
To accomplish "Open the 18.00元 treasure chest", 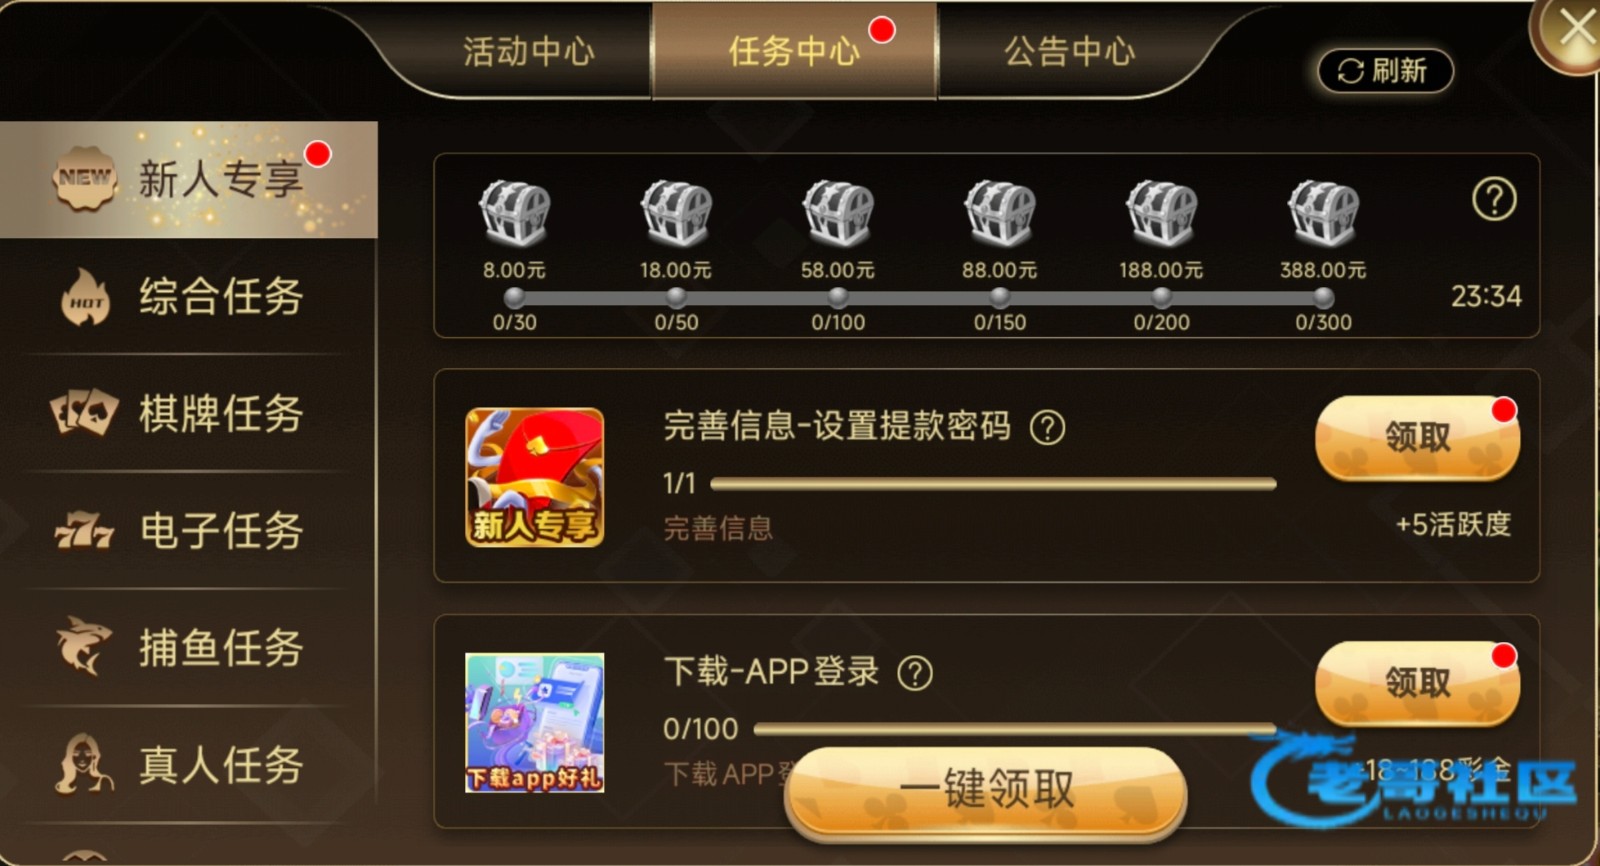I will point(676,213).
